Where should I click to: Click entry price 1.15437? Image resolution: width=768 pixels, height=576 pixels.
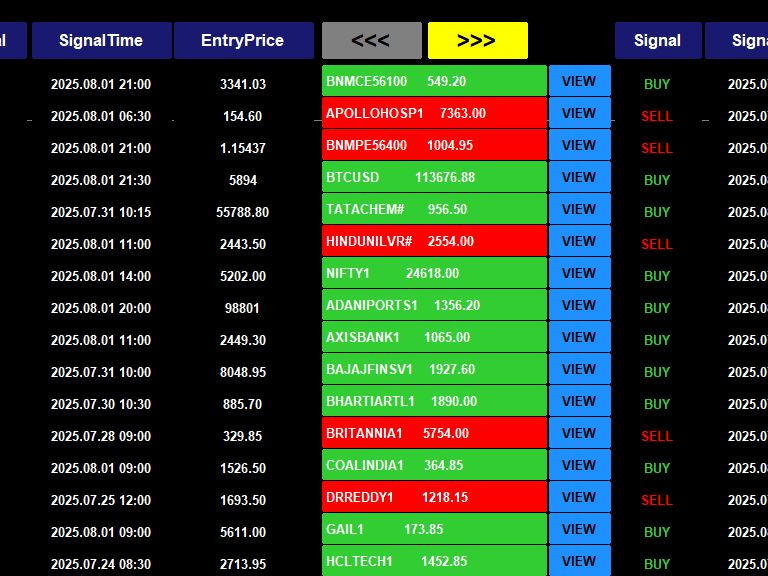(x=243, y=148)
